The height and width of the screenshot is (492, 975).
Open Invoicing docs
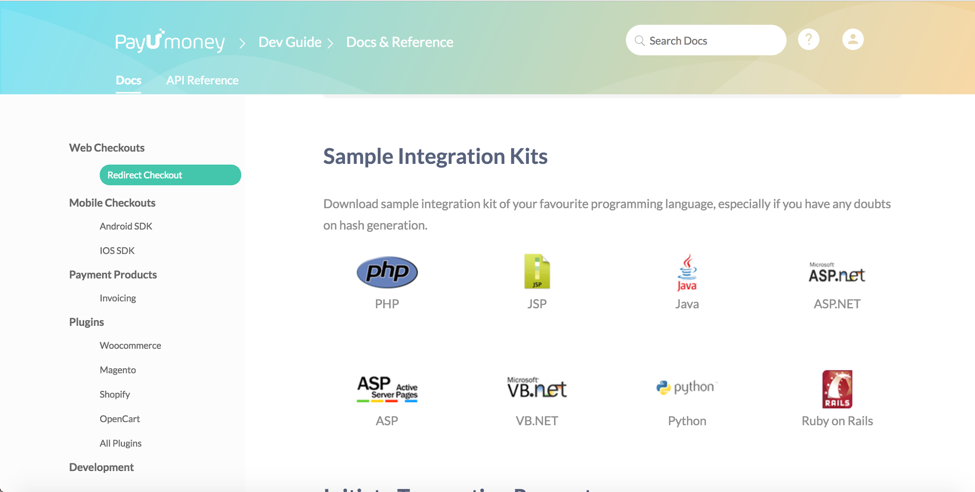point(118,299)
